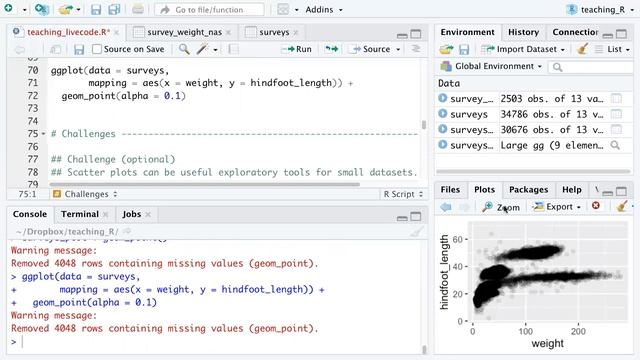This screenshot has width=640, height=360.
Task: Click the open file folder icon
Action: pyautogui.click(x=66, y=9)
